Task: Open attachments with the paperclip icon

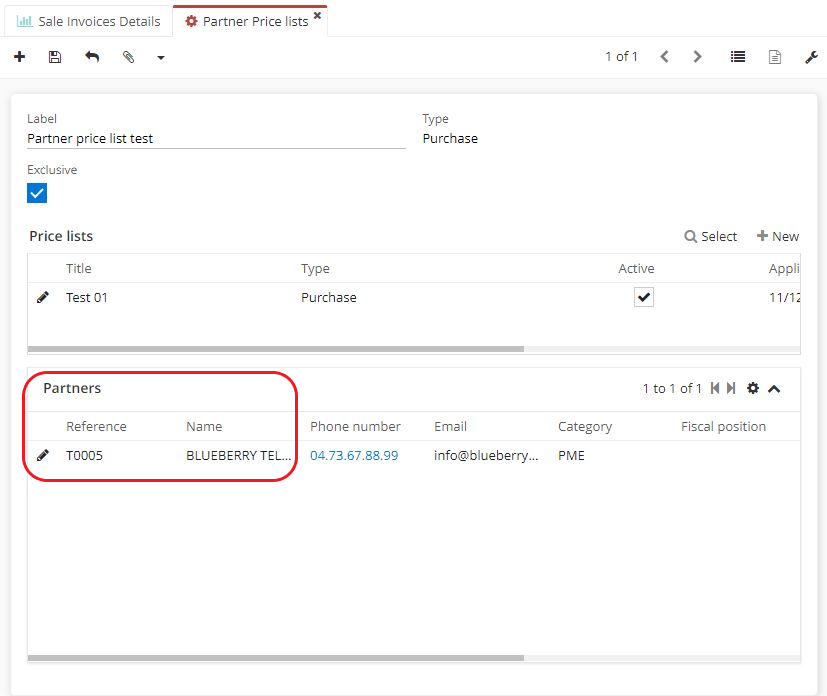Action: tap(128, 57)
